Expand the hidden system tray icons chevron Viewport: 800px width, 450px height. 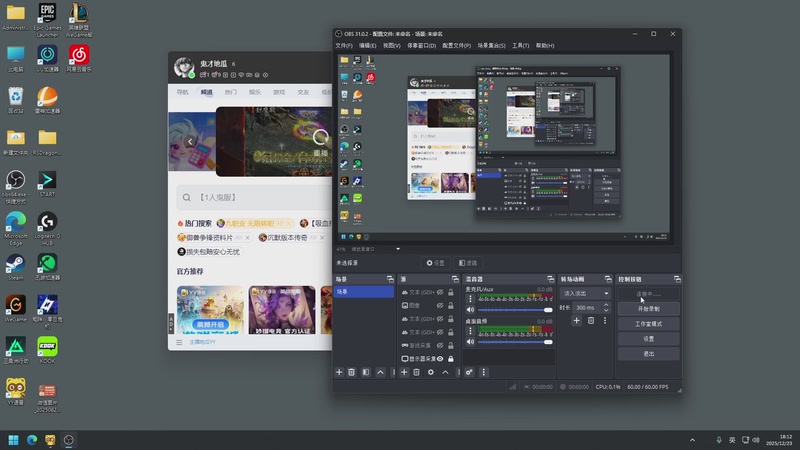[692, 440]
